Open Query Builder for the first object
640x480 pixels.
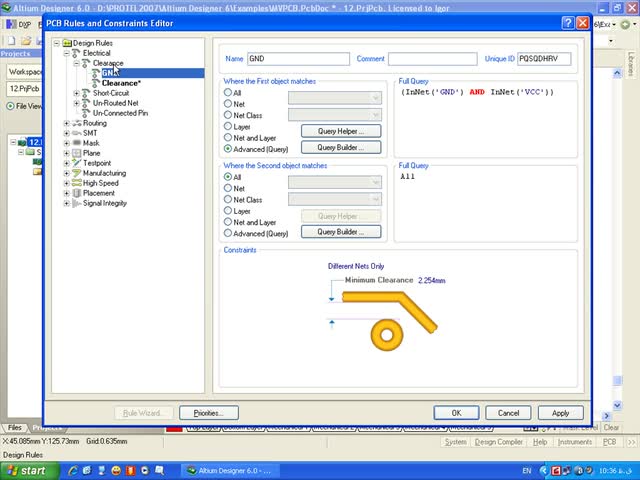click(341, 147)
